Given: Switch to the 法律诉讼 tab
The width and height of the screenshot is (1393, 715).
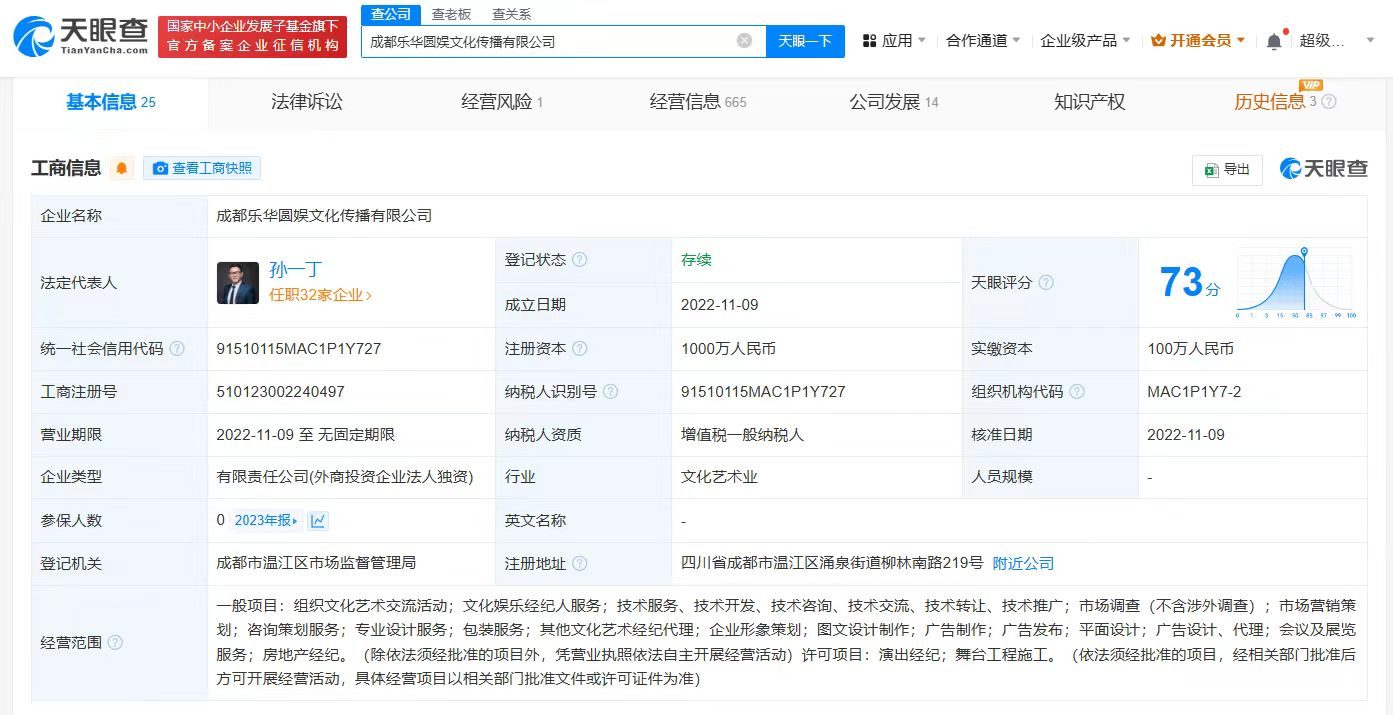Looking at the screenshot, I should click(305, 101).
